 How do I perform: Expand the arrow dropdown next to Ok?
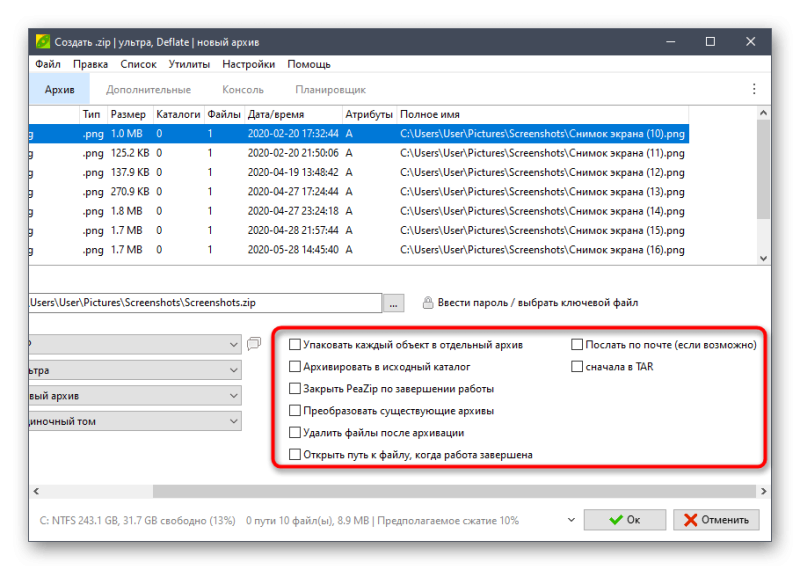click(571, 519)
